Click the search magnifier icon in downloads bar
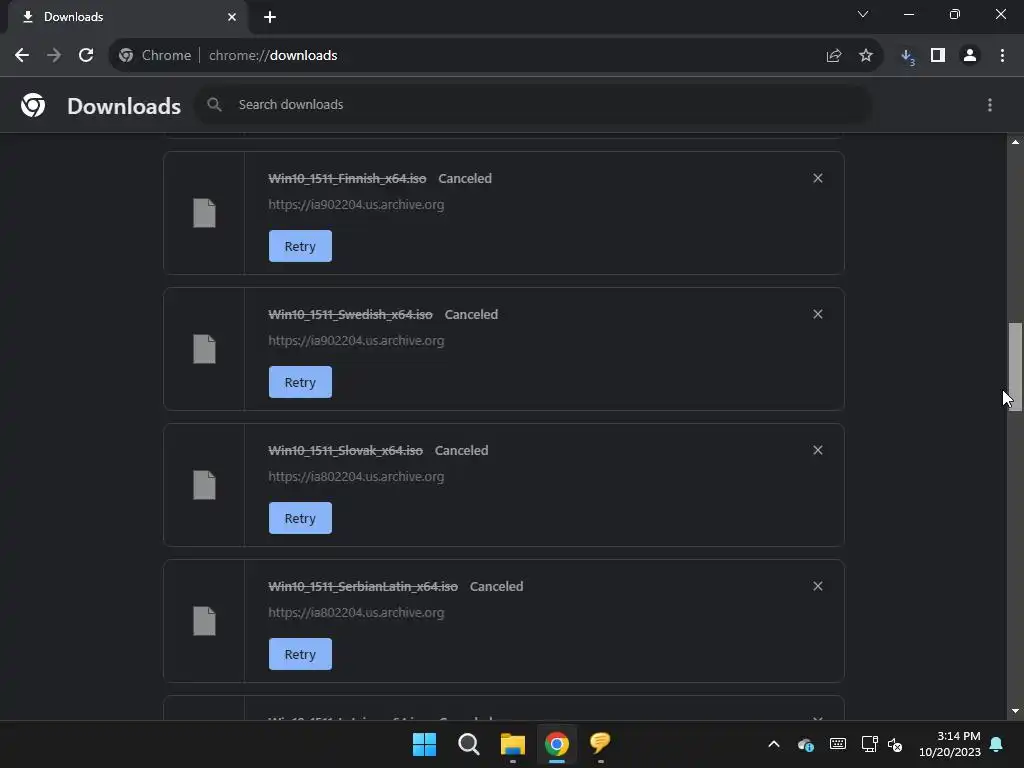Viewport: 1024px width, 768px height. coord(214,104)
